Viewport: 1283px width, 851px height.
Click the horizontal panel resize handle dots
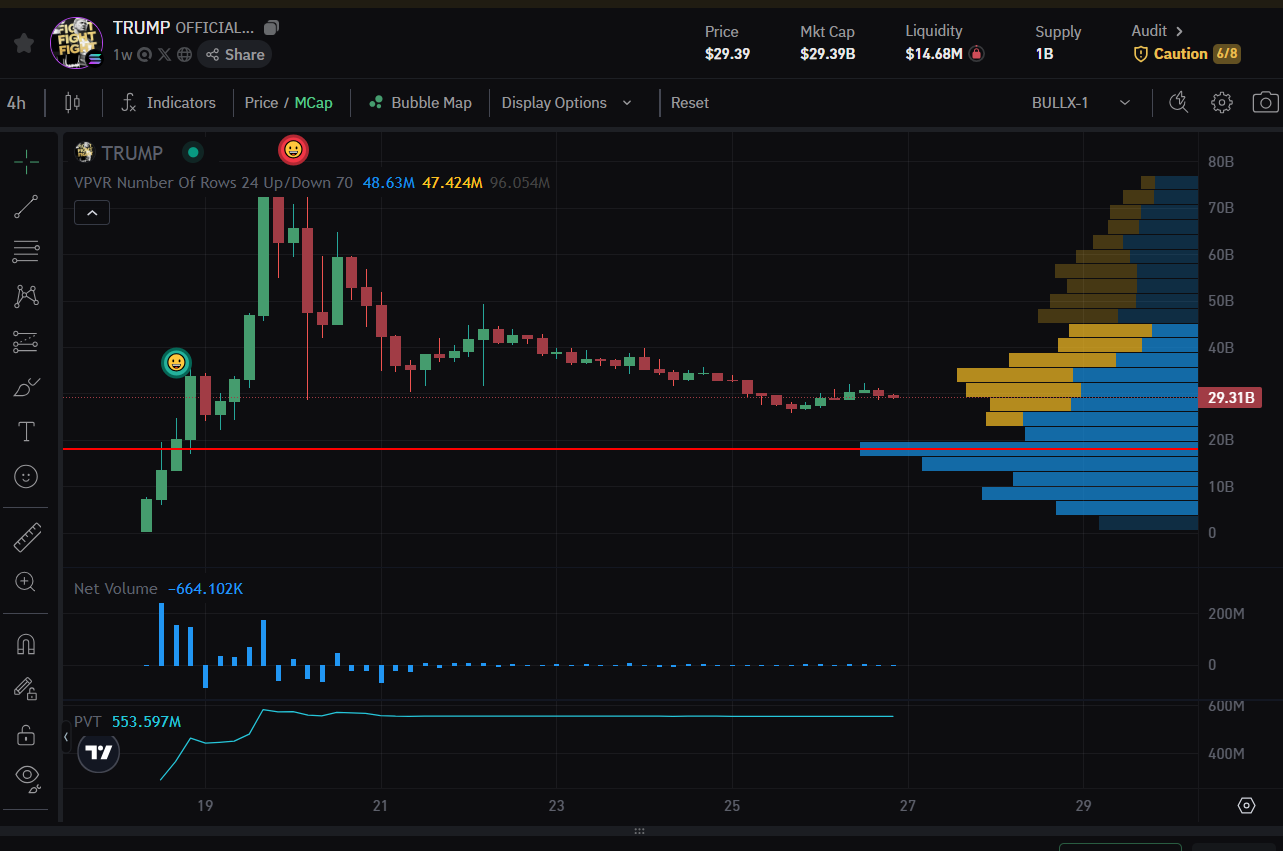pos(640,831)
